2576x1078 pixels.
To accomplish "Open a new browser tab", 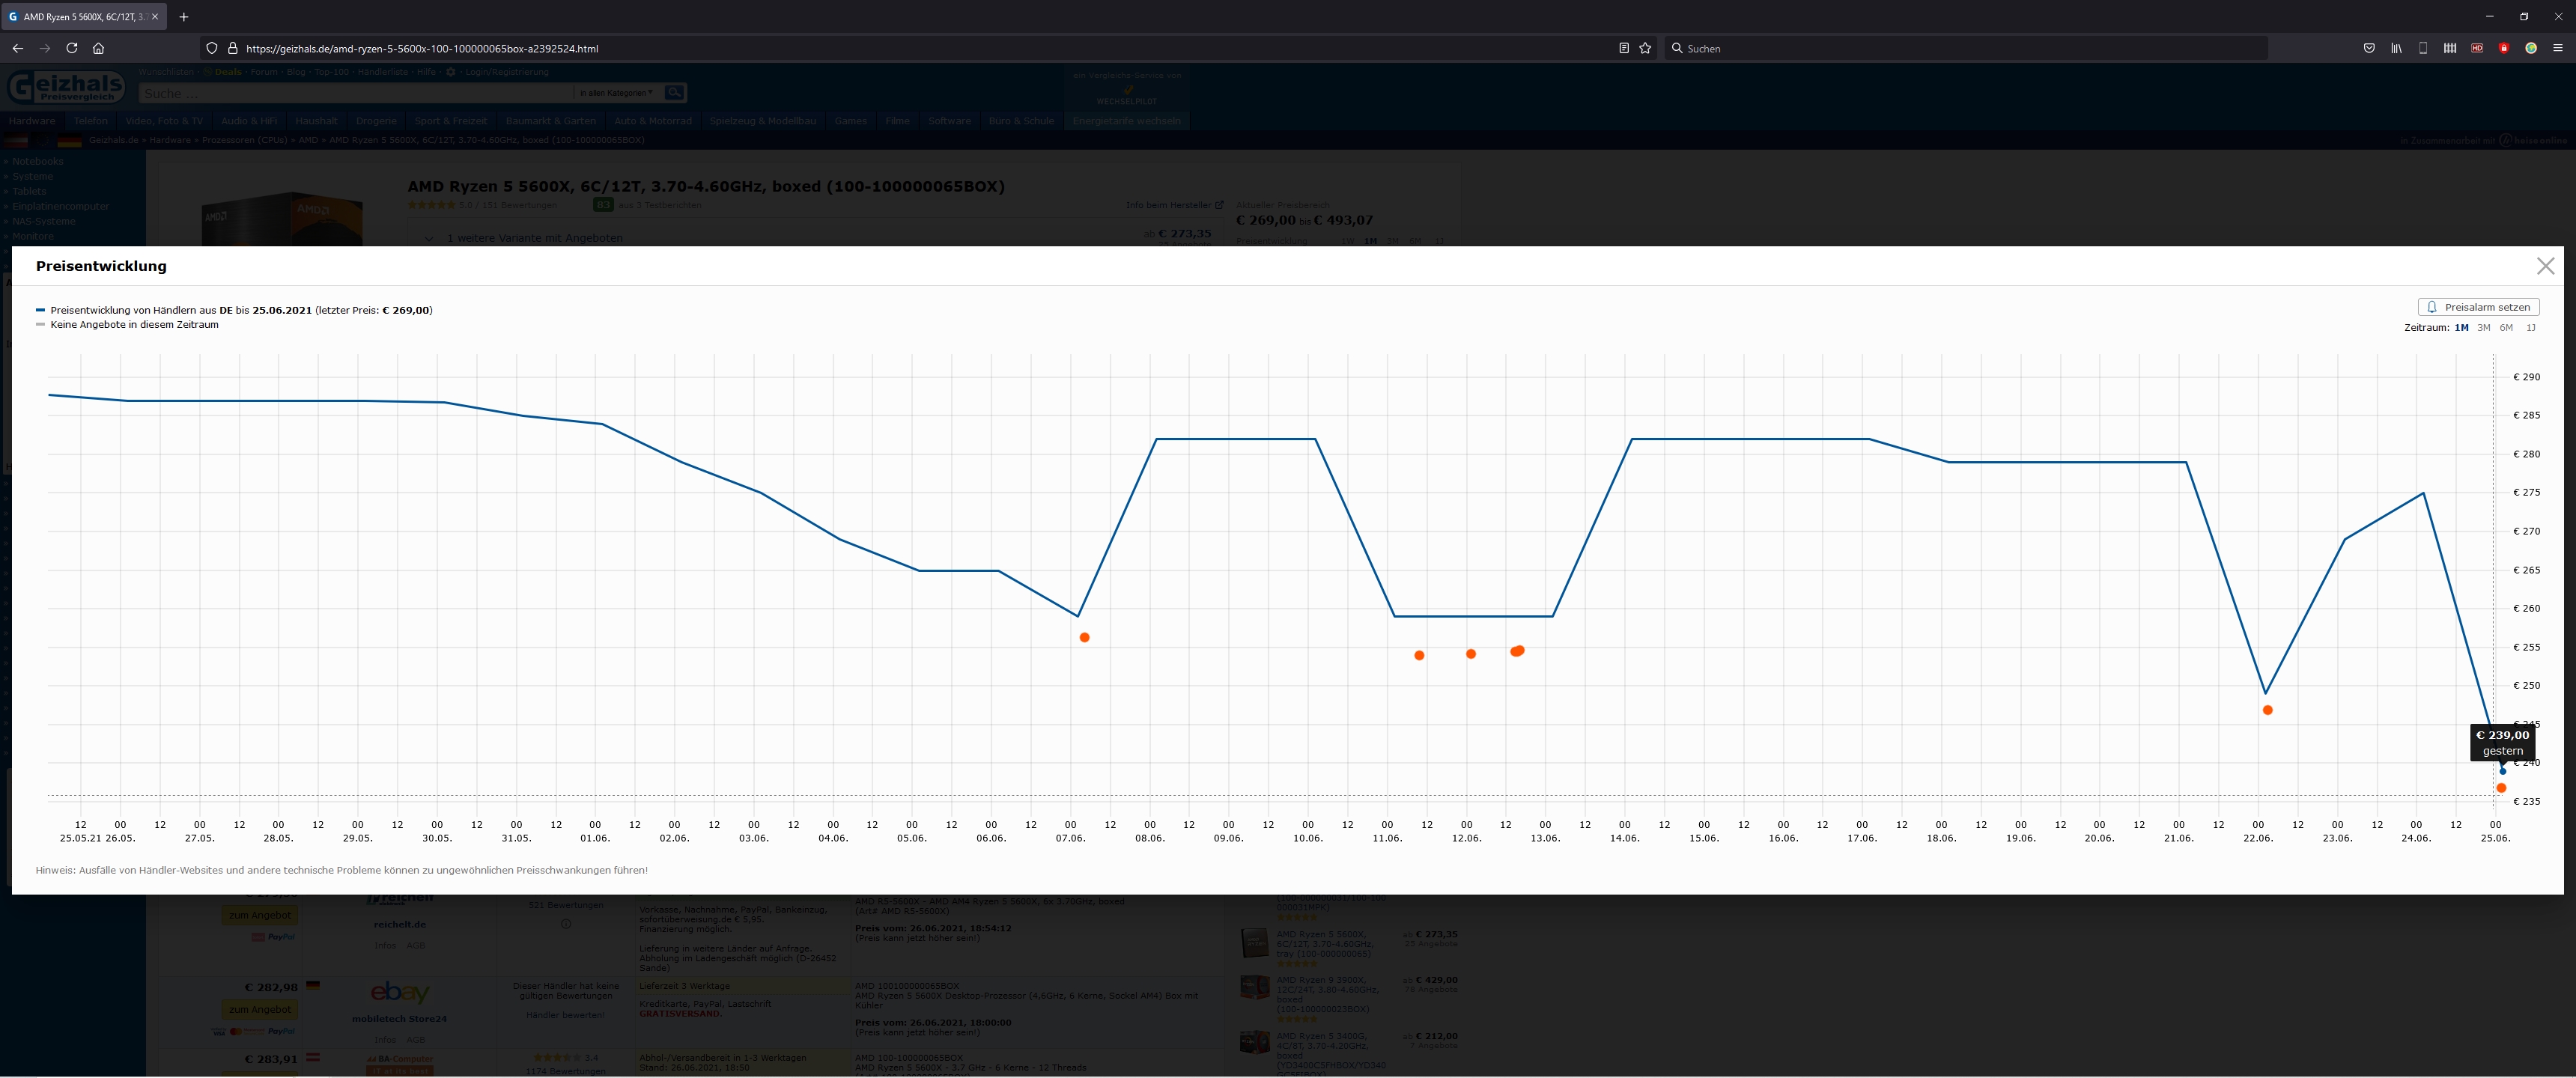I will coord(184,17).
